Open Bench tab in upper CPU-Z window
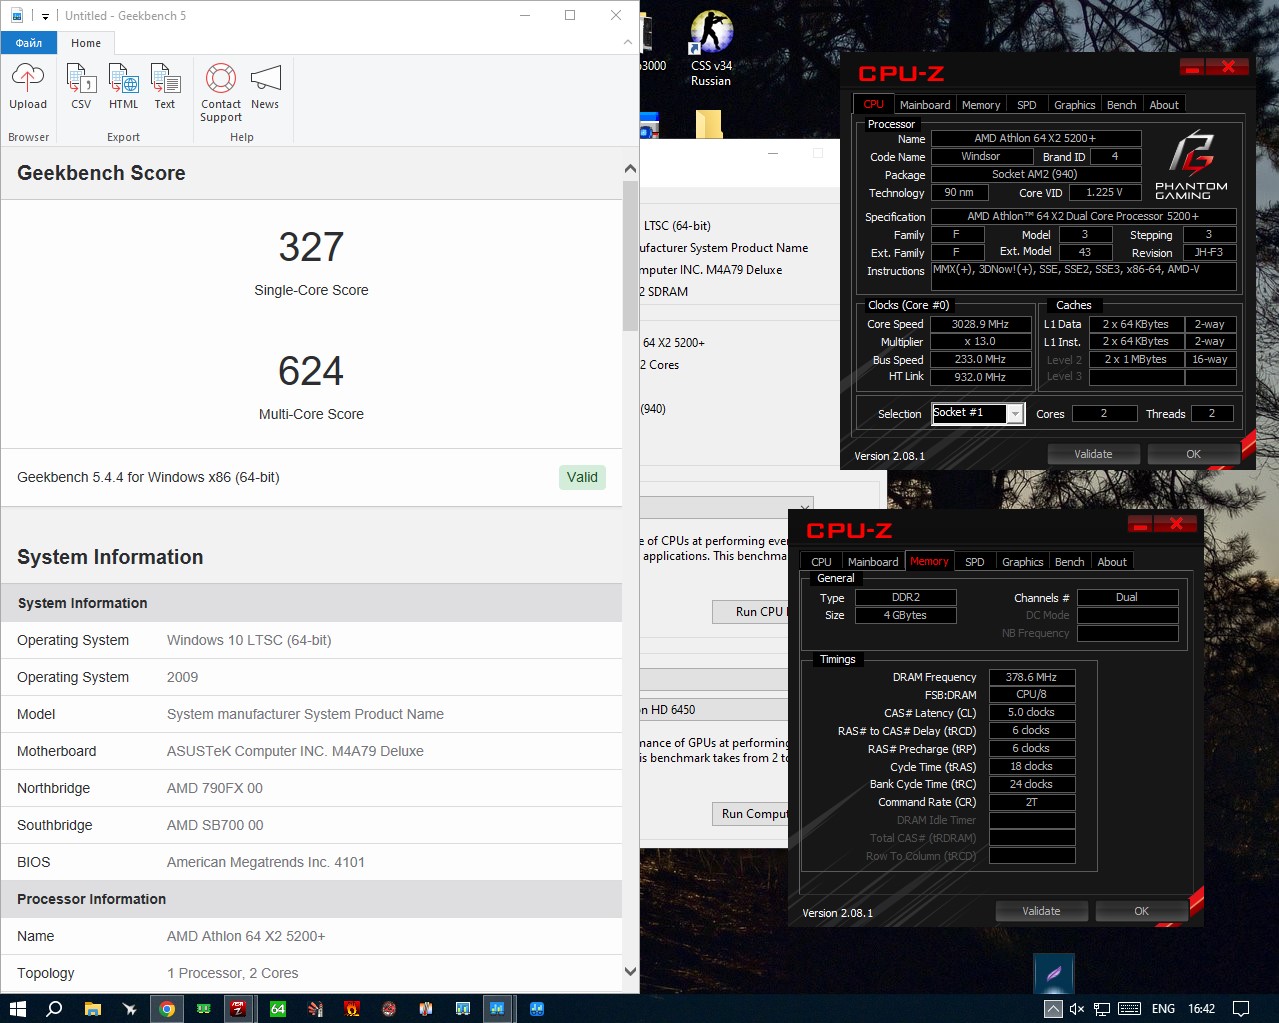The image size is (1279, 1023). tap(1122, 105)
